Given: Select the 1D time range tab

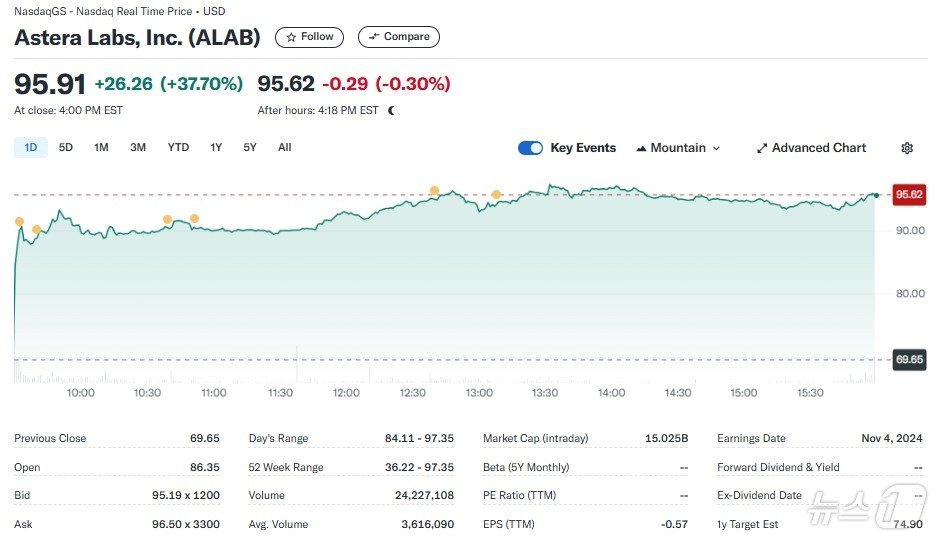Looking at the screenshot, I should coord(30,148).
